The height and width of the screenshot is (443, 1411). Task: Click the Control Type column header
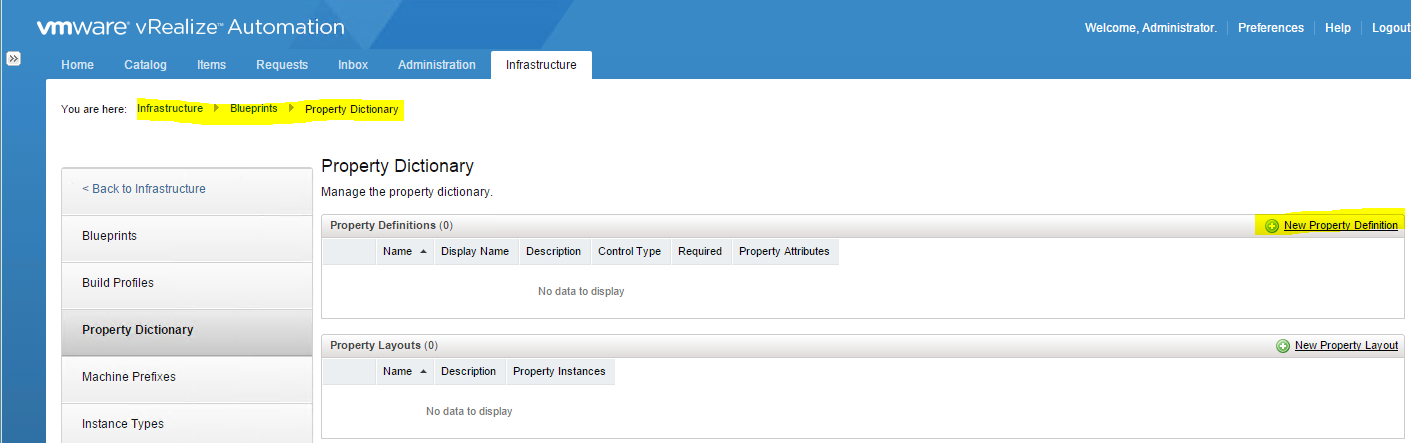point(629,251)
